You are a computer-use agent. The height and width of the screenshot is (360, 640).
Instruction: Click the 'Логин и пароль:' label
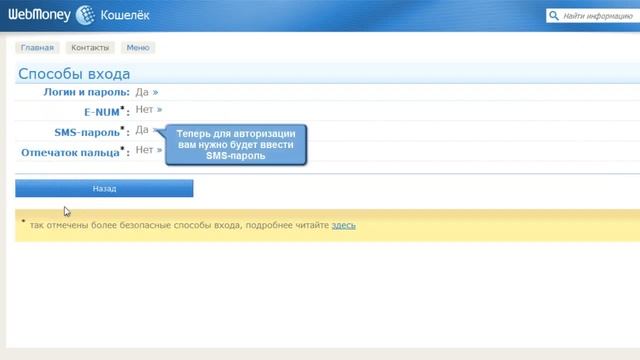tap(87, 92)
